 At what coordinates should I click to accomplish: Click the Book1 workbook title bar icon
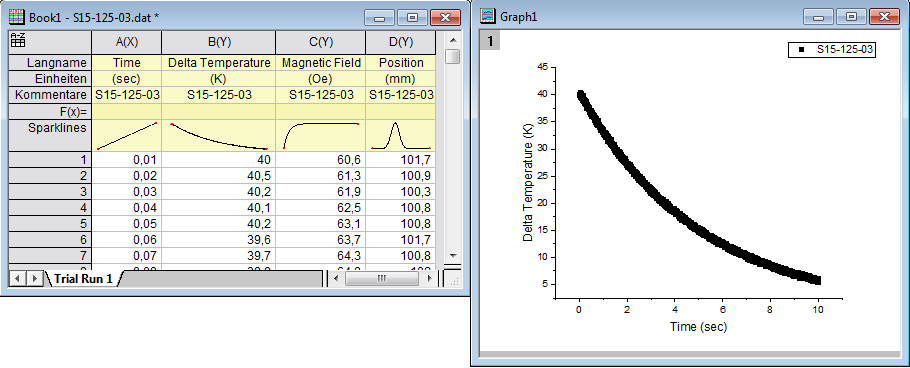click(x=17, y=17)
